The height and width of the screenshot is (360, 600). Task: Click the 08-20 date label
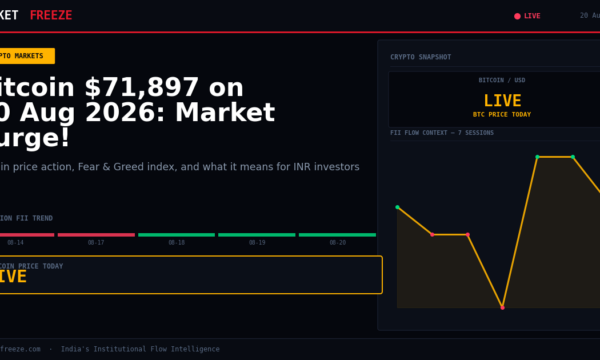(338, 243)
